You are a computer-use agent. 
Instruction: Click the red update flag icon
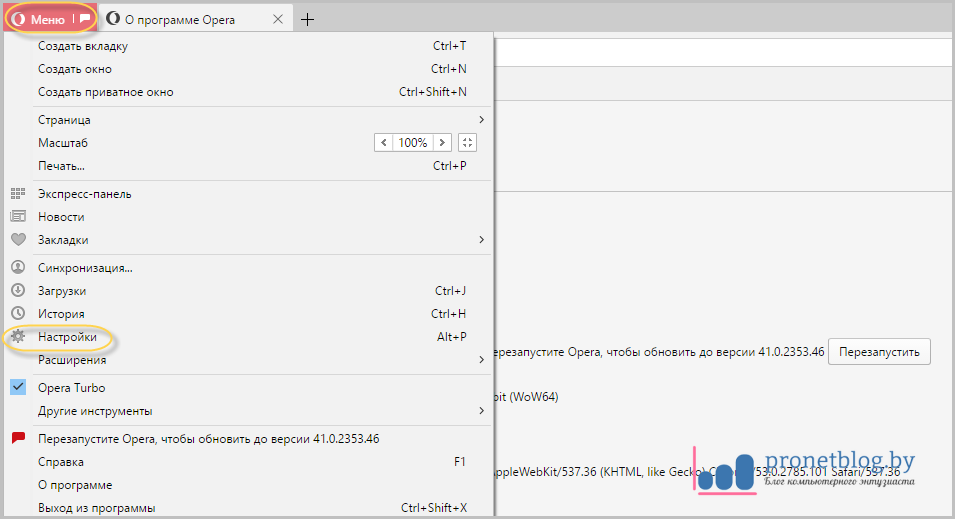(18, 437)
